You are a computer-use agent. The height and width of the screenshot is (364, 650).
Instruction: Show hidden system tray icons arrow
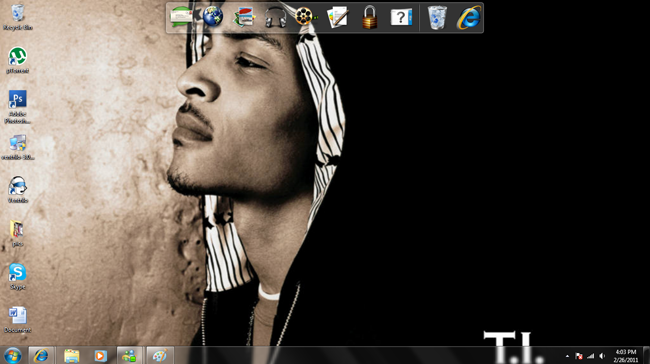pyautogui.click(x=567, y=356)
